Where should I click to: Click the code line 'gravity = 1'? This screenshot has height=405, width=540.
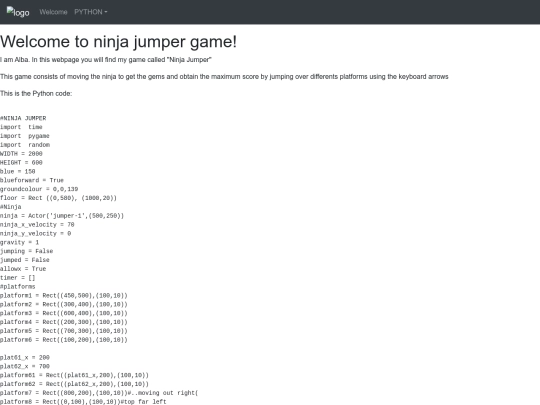pos(20,242)
